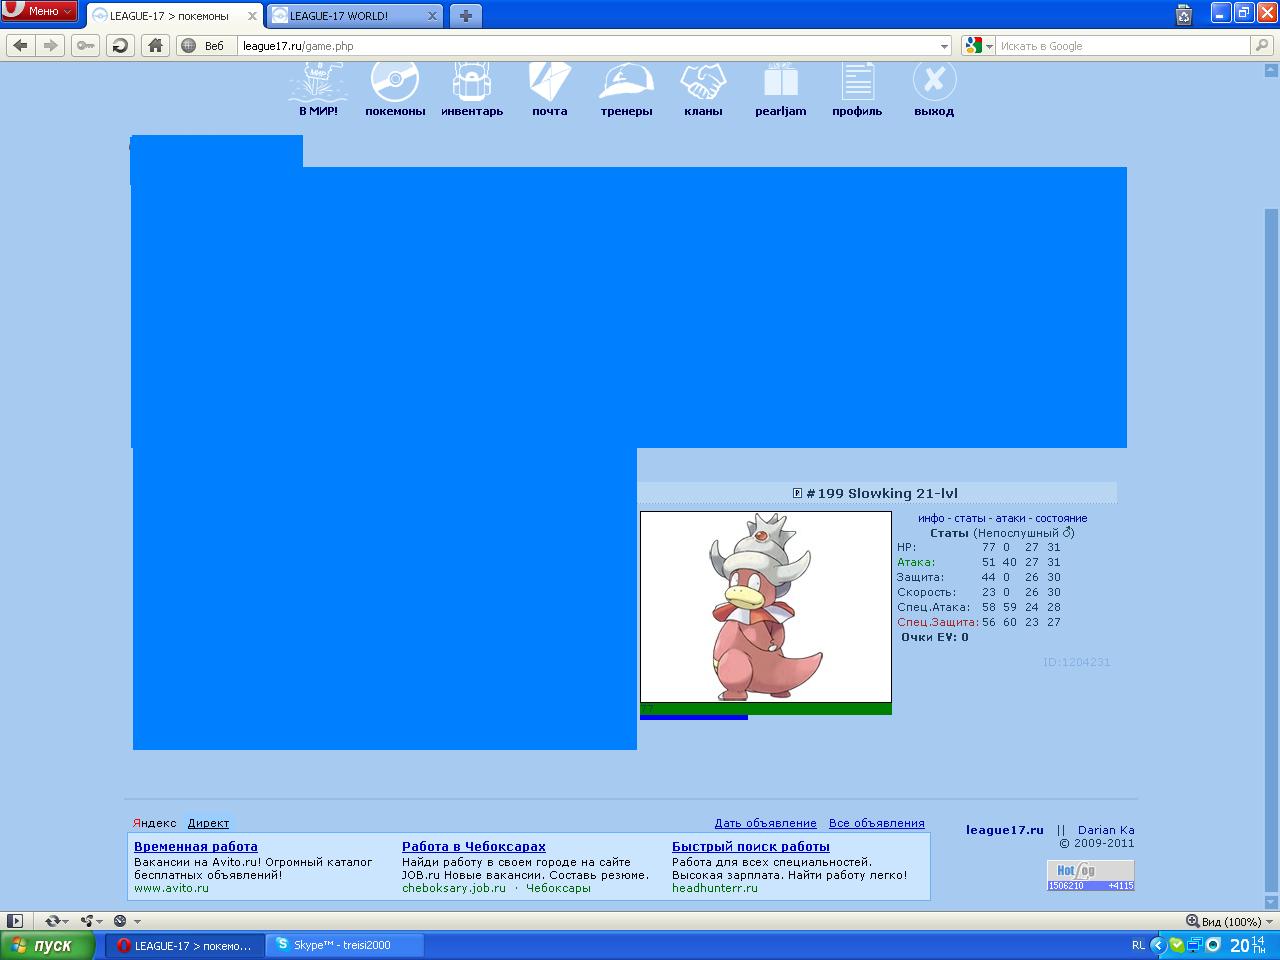
Task: Select the "ID:1204231" text
Action: [1076, 662]
